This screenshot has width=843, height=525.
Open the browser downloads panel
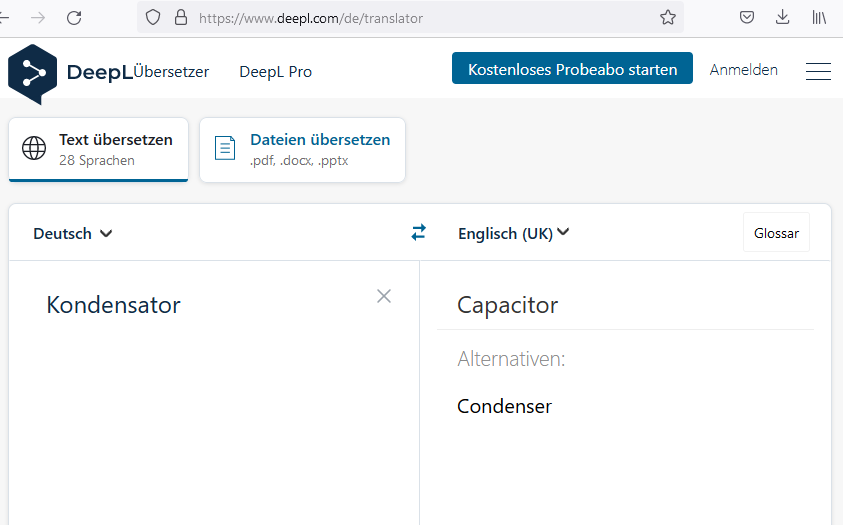click(x=783, y=17)
